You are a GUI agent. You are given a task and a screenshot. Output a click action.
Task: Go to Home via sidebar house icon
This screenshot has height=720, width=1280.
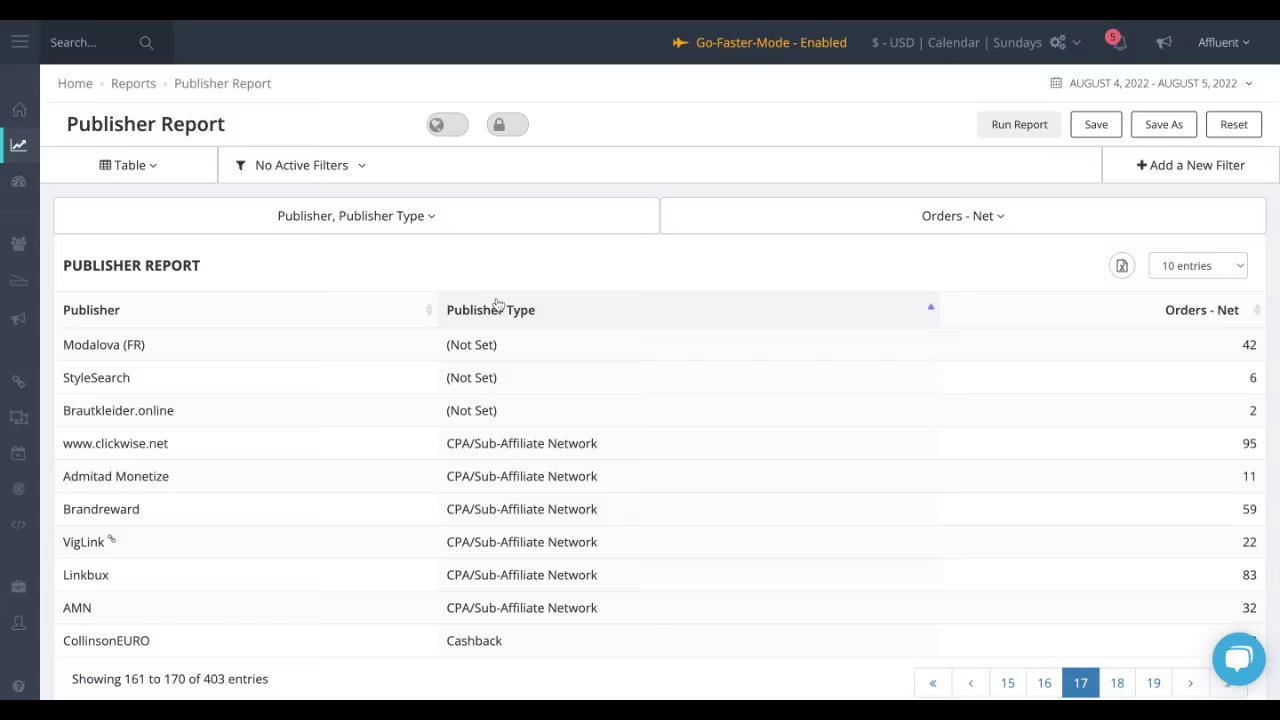tap(19, 109)
